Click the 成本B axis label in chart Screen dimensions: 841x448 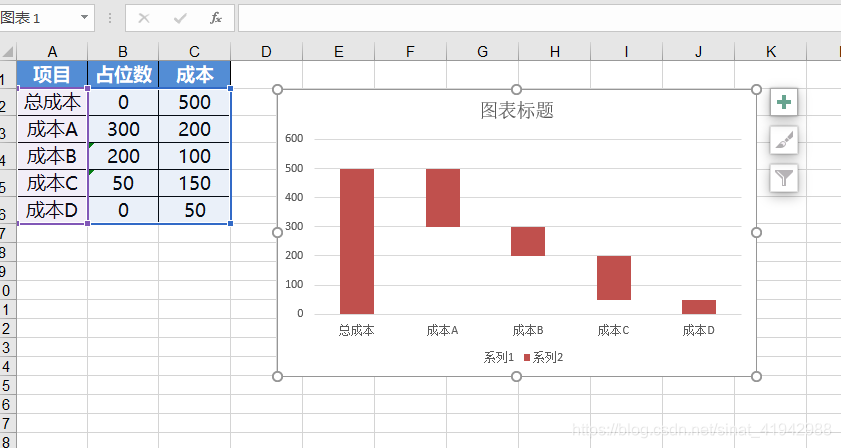tap(528, 331)
